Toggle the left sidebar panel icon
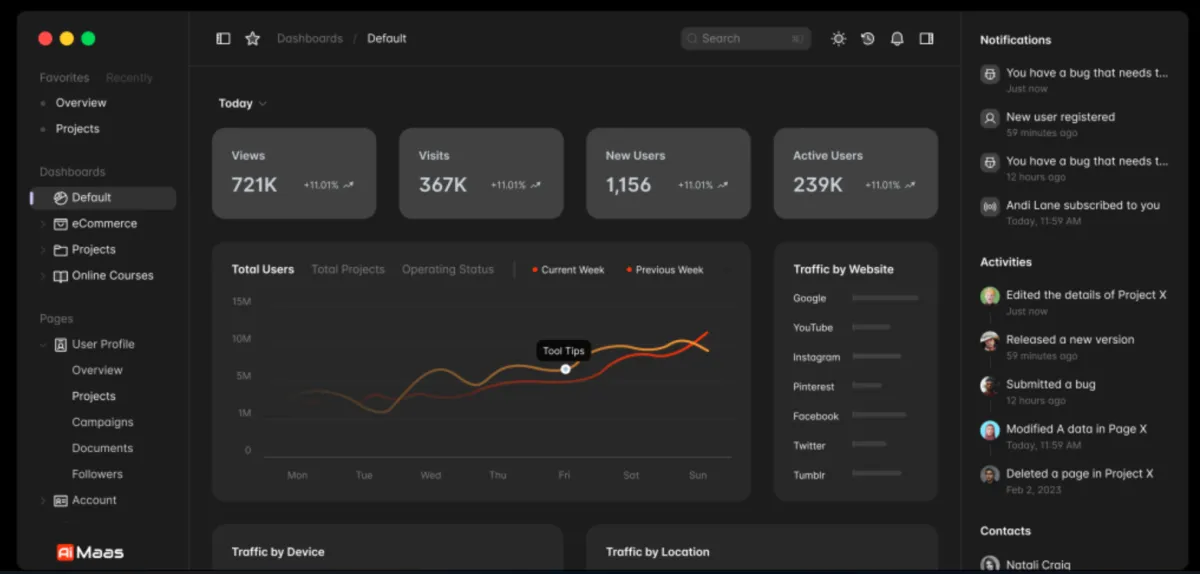The image size is (1200, 574). (x=223, y=39)
